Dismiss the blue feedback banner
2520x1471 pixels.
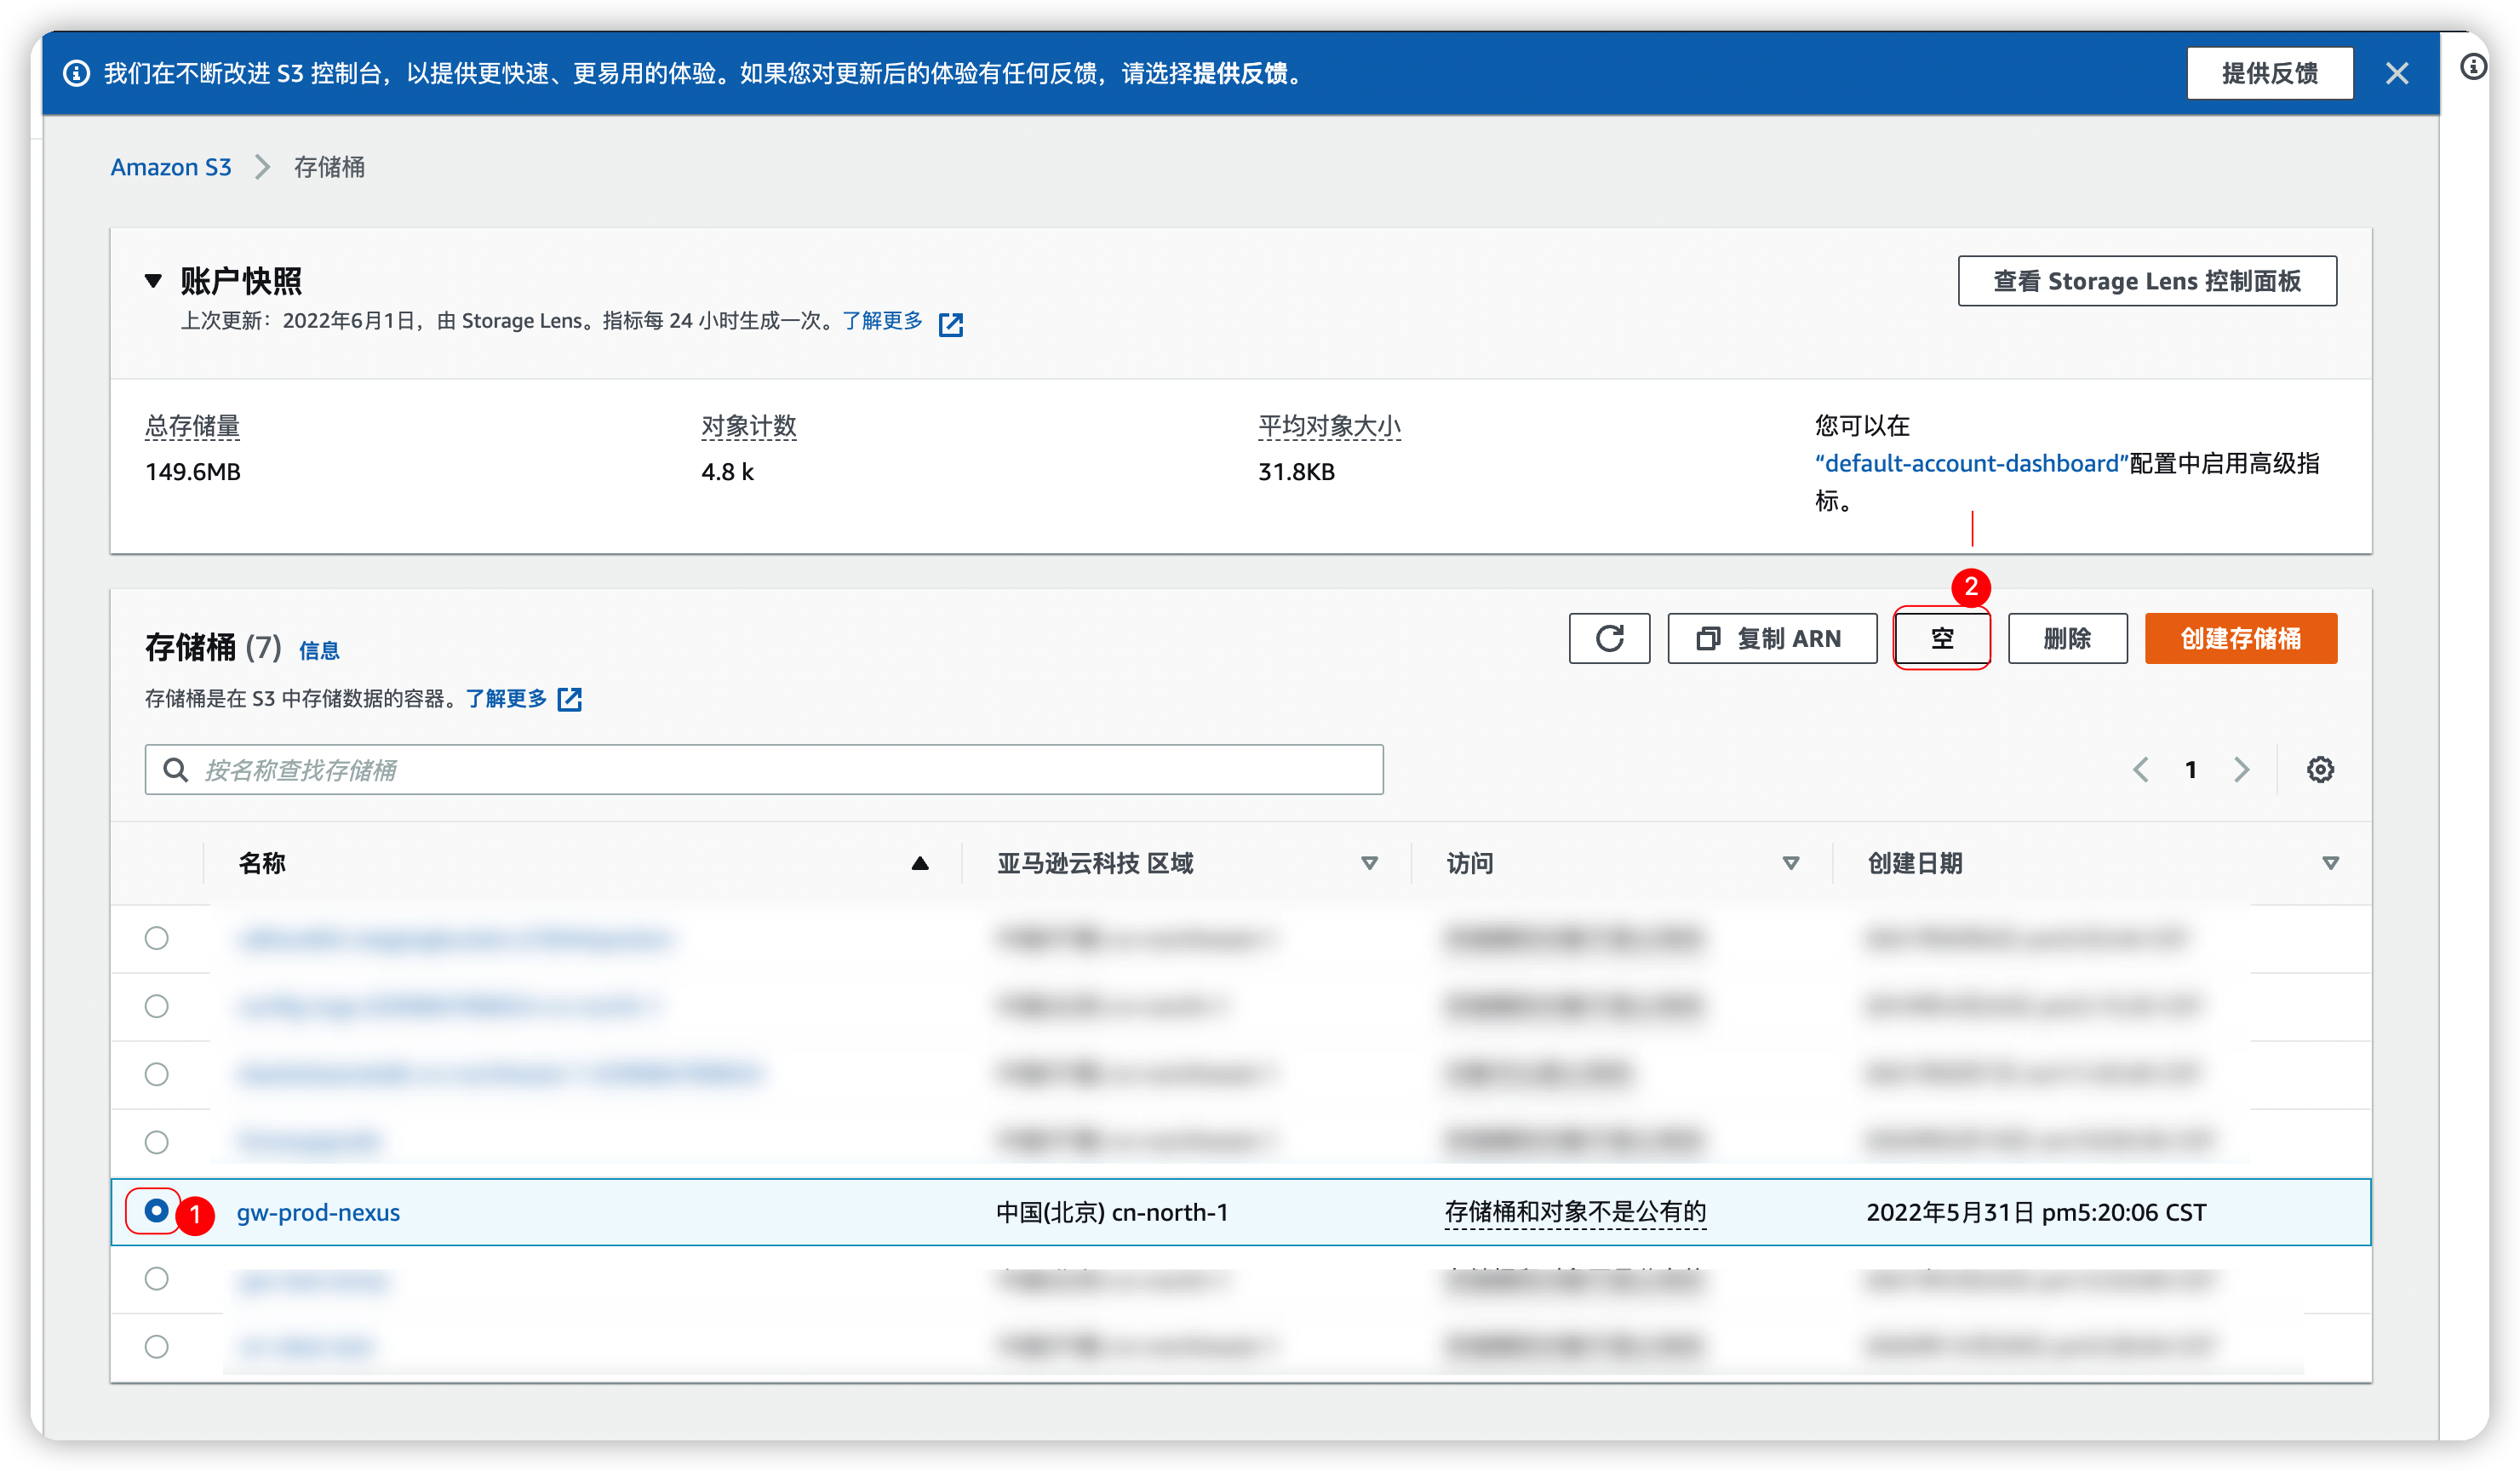tap(2396, 73)
